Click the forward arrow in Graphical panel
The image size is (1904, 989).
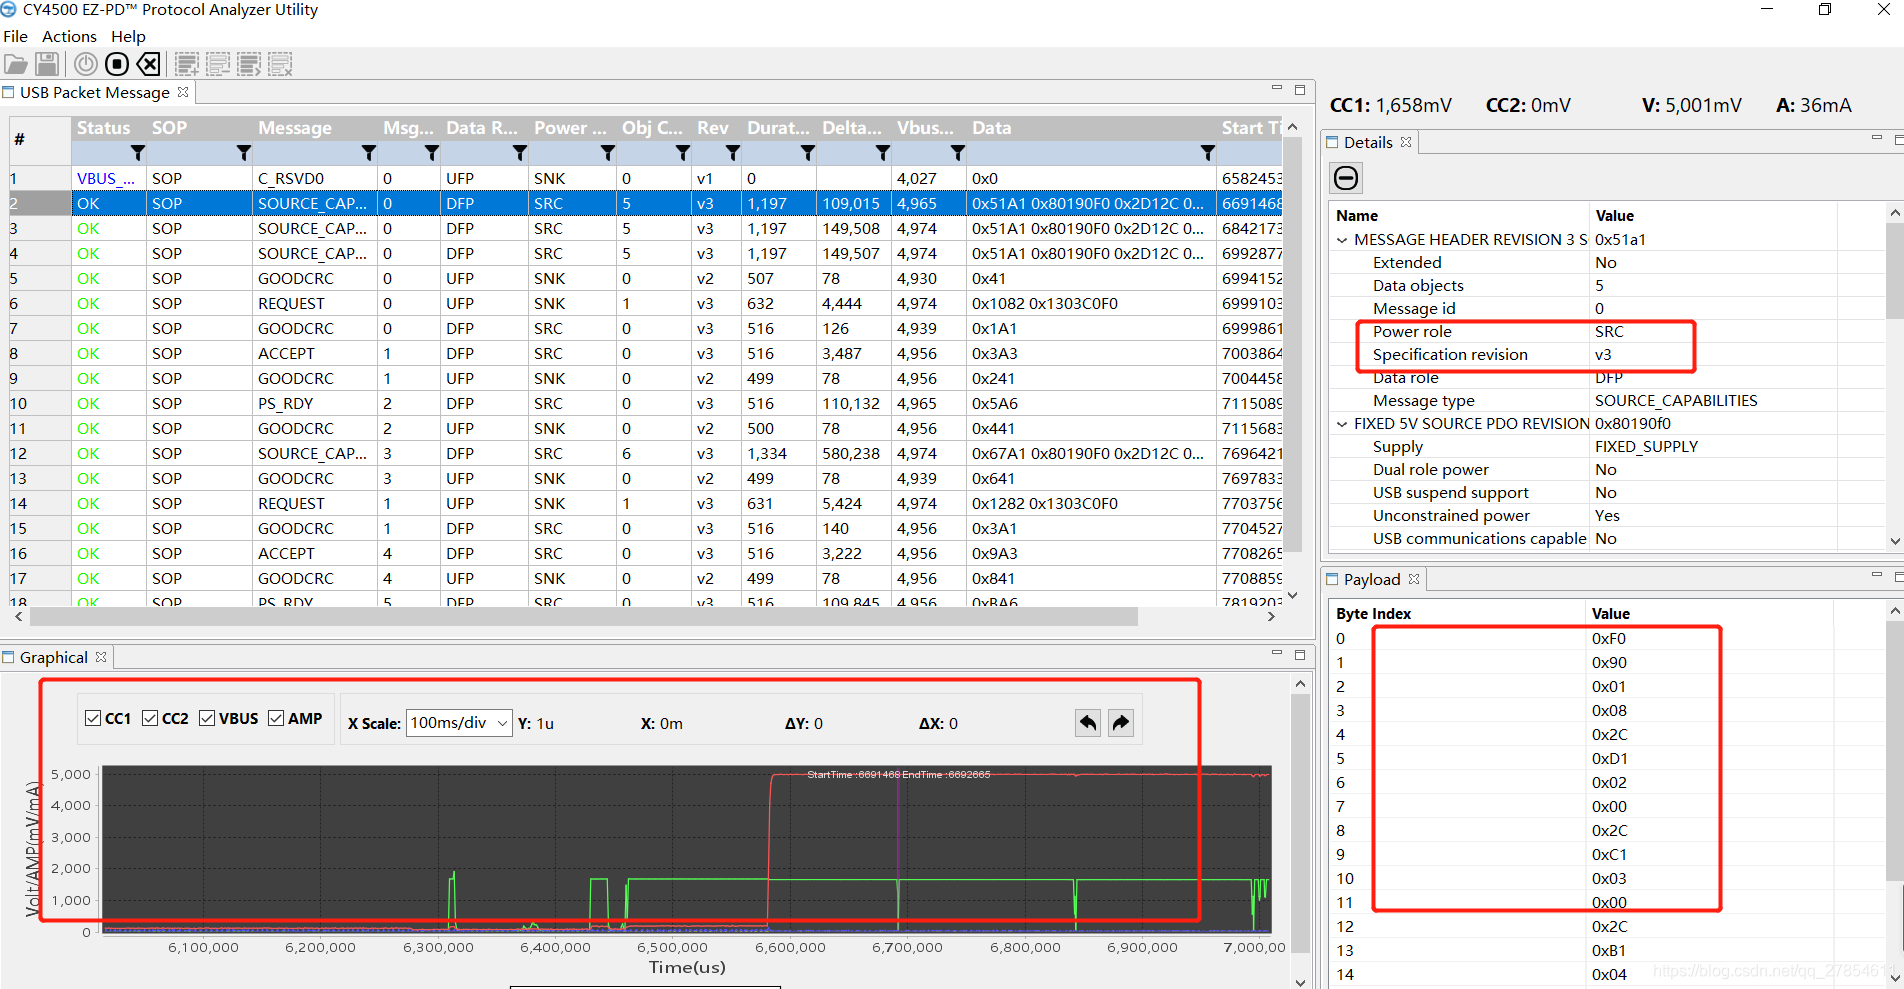(x=1121, y=723)
